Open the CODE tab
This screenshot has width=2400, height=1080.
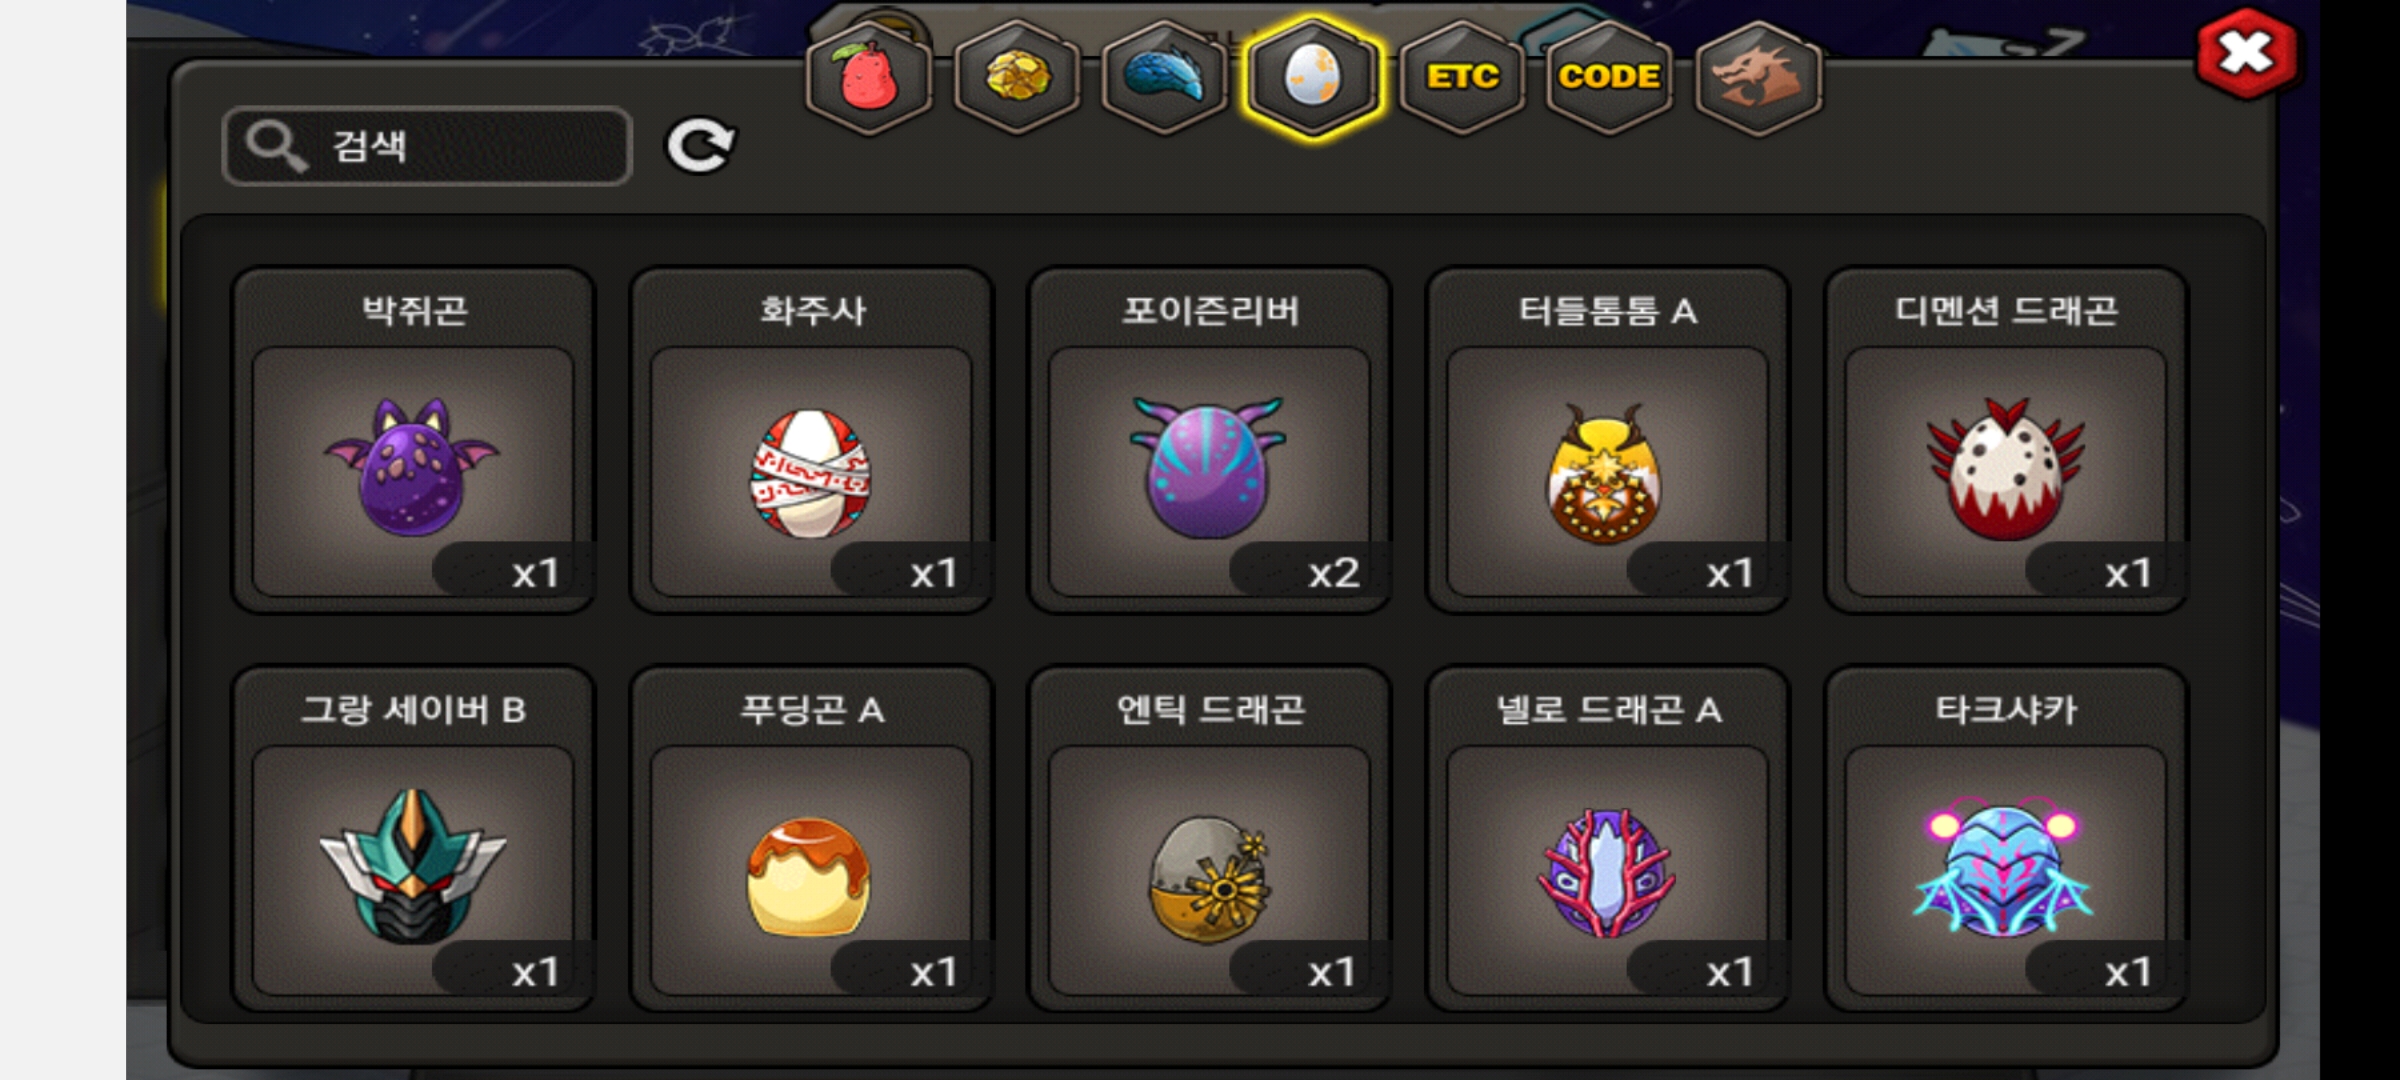coord(1610,77)
